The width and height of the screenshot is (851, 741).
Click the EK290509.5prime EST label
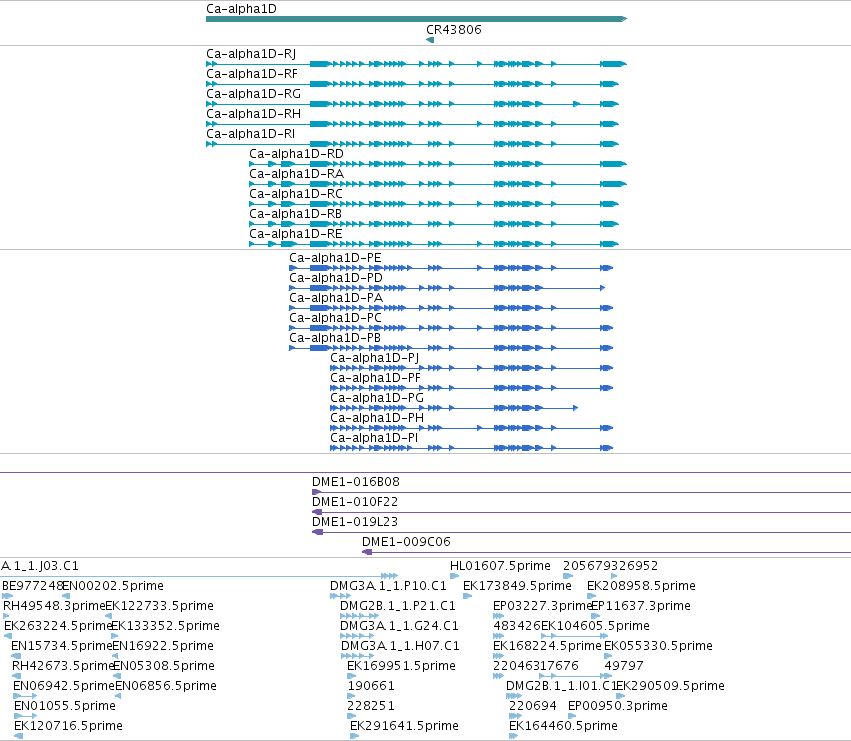(x=670, y=686)
